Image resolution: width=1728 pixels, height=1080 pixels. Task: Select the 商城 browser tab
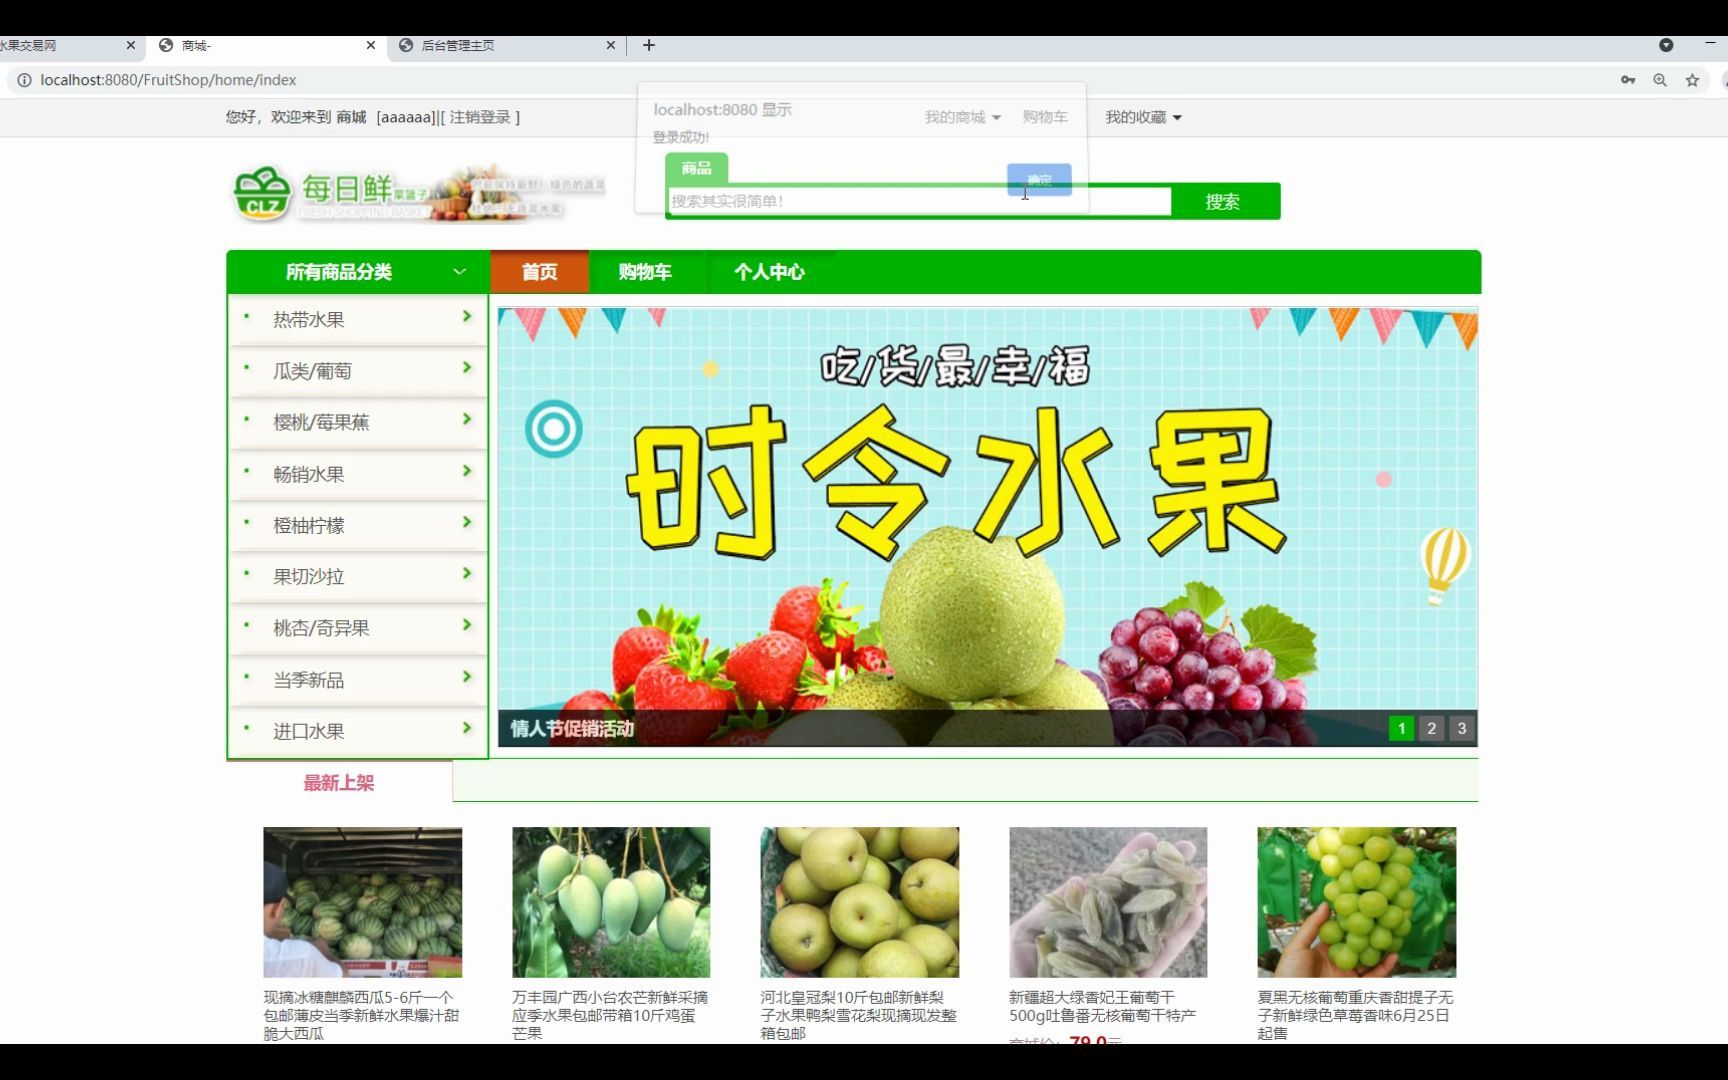click(x=265, y=45)
